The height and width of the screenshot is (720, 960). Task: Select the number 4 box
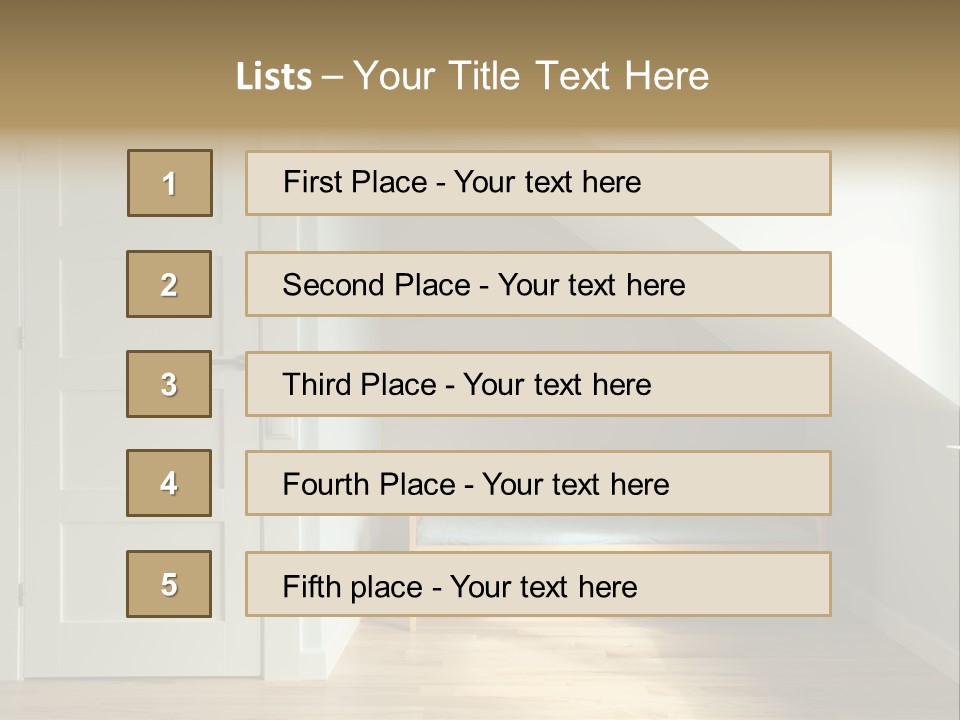[169, 484]
